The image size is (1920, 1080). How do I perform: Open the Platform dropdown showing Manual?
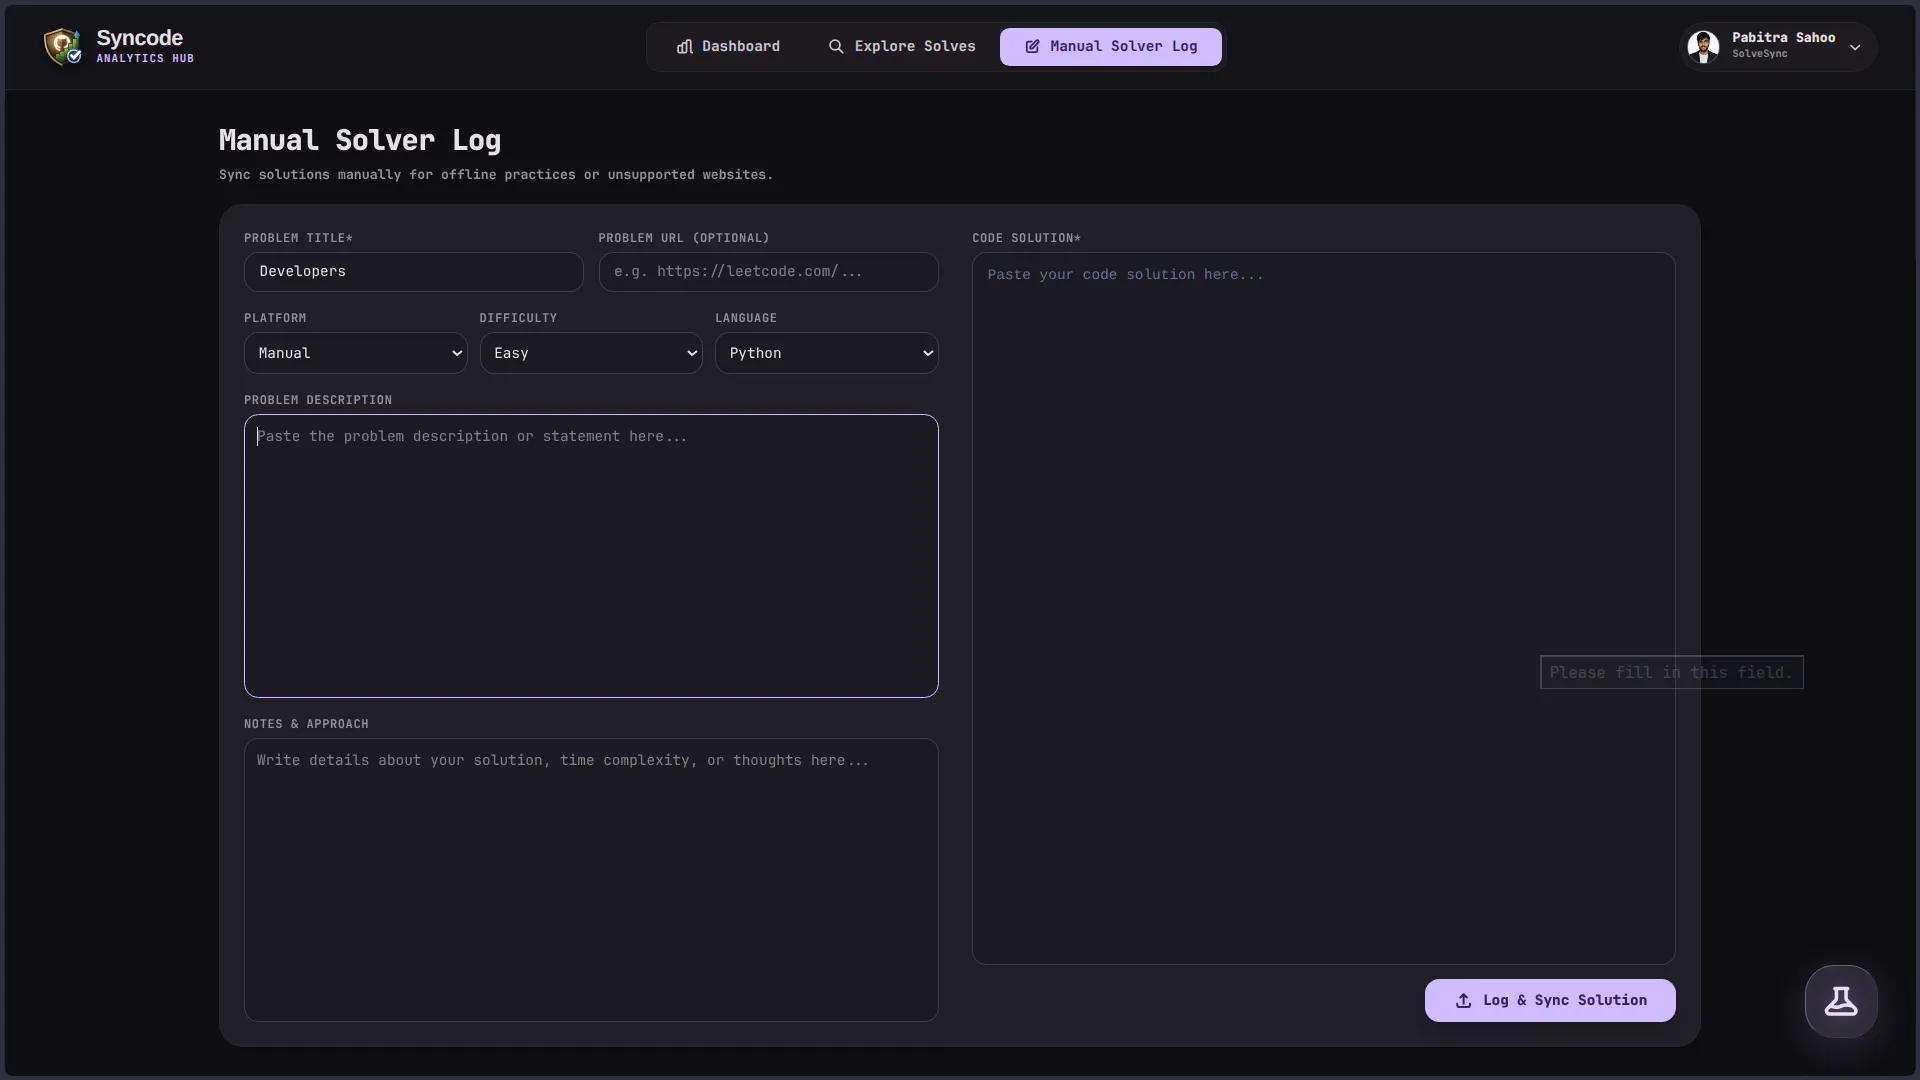tap(356, 353)
